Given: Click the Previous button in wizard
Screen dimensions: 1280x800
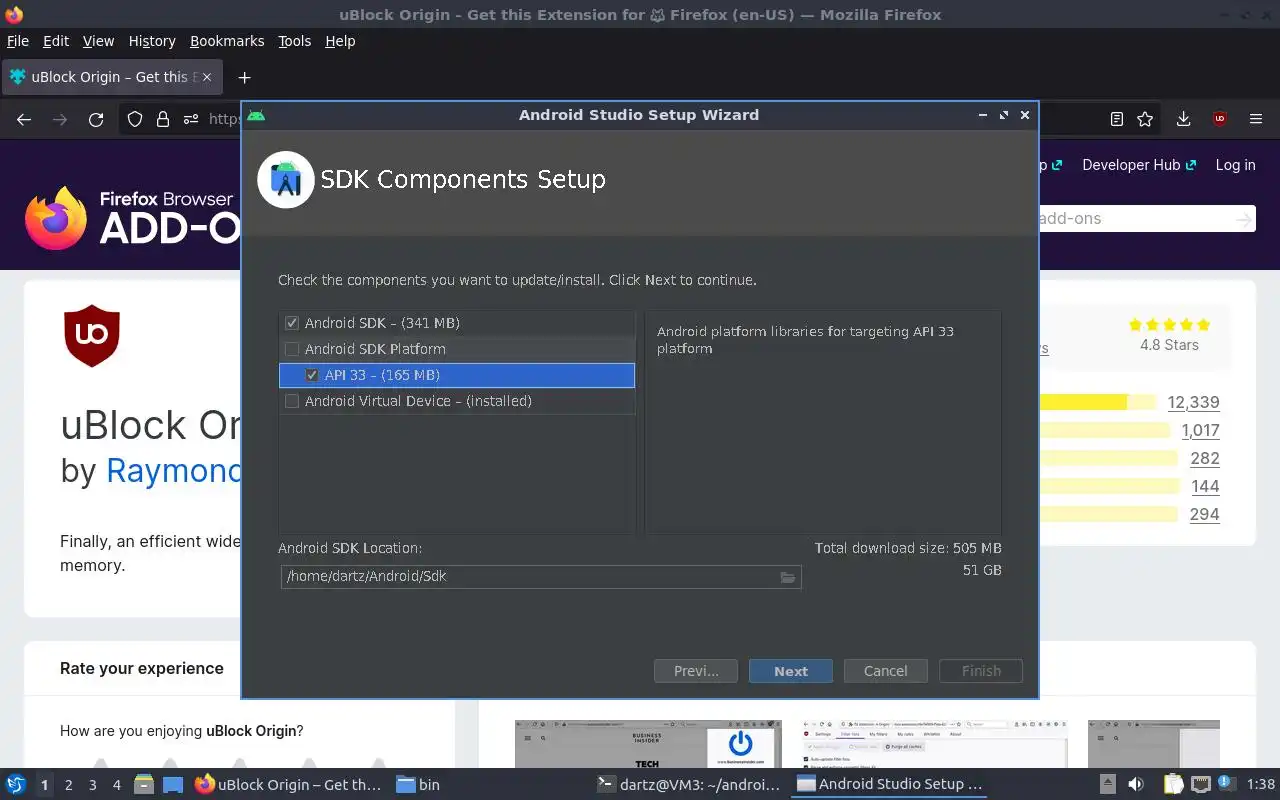Looking at the screenshot, I should [695, 671].
